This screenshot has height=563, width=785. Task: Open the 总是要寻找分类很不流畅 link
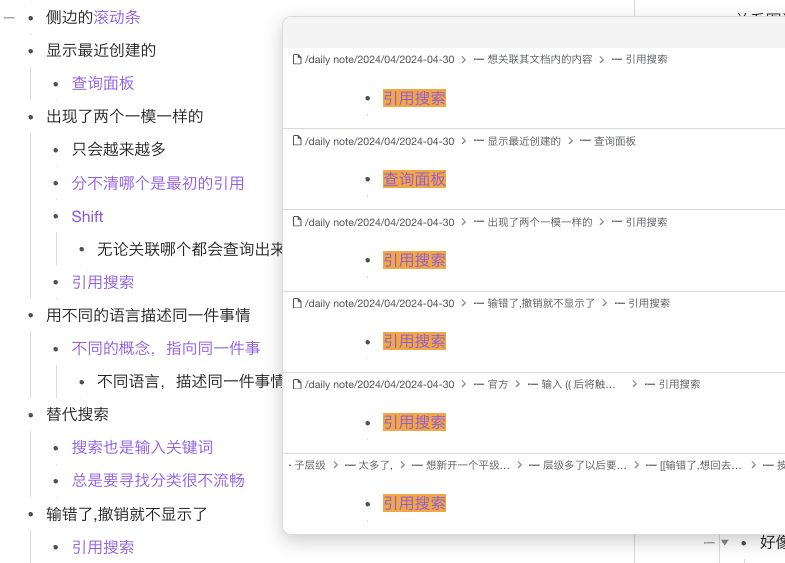tap(158, 480)
